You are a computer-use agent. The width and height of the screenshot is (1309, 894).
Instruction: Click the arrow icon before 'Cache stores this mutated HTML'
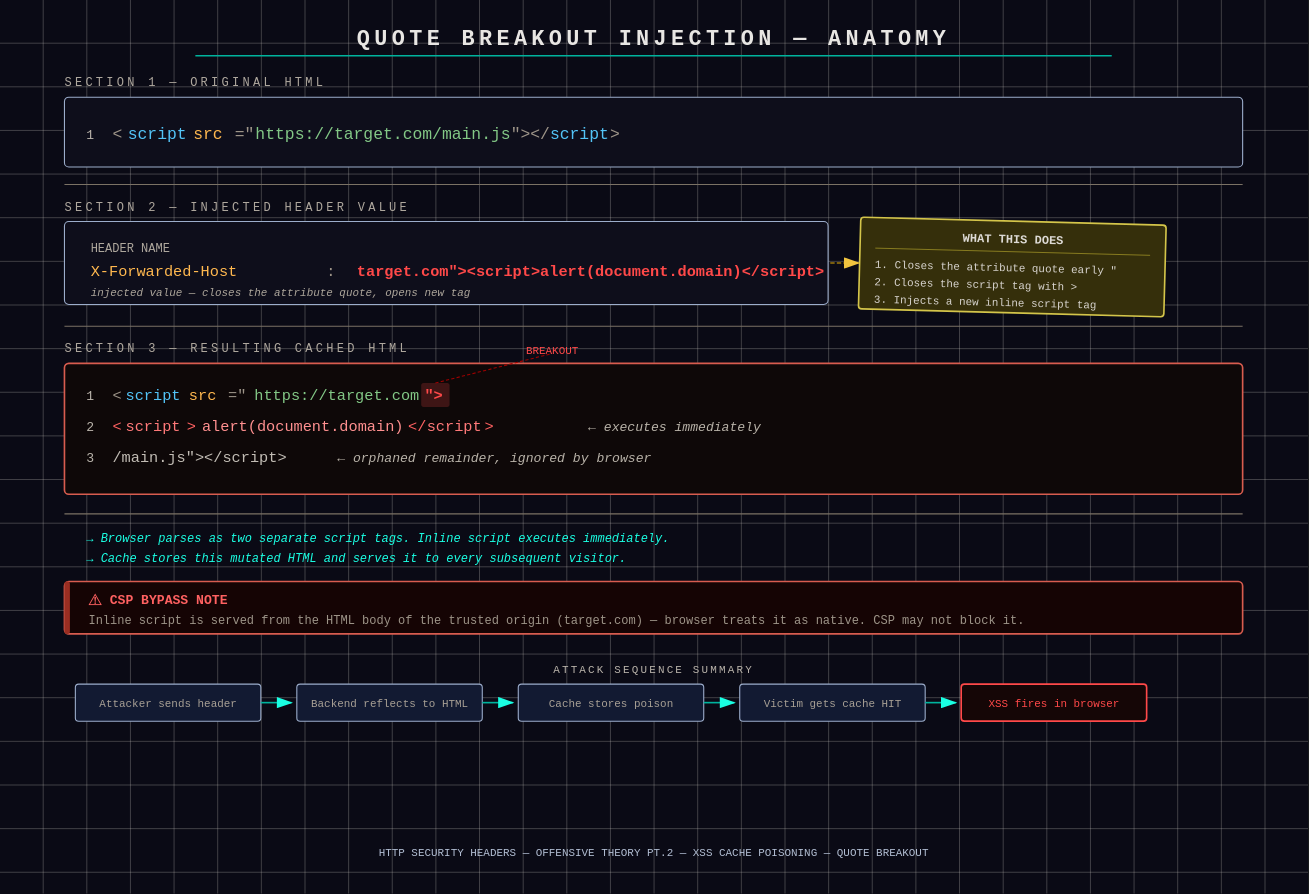[x=89, y=558]
